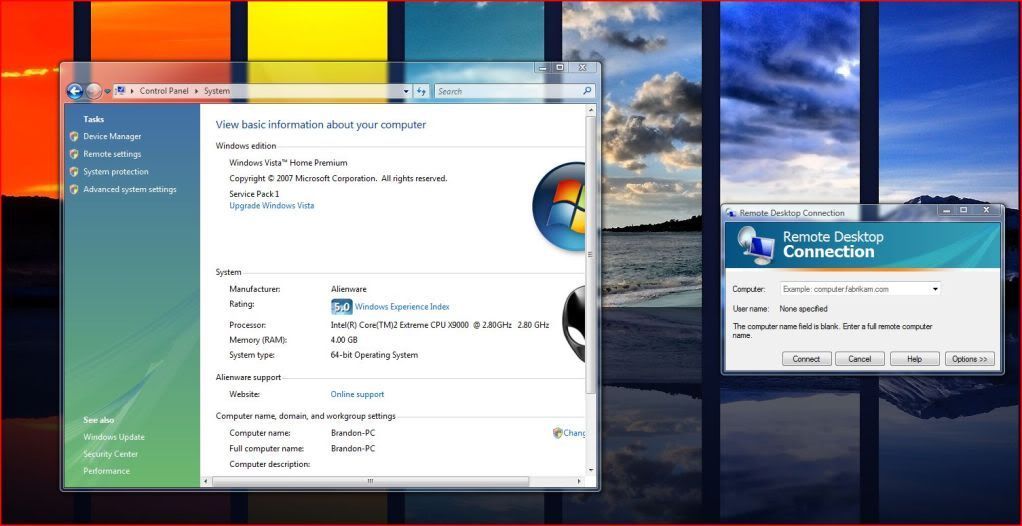Click the horizontal scrollbar thumb in System window
The image size is (1022, 526).
(370, 482)
